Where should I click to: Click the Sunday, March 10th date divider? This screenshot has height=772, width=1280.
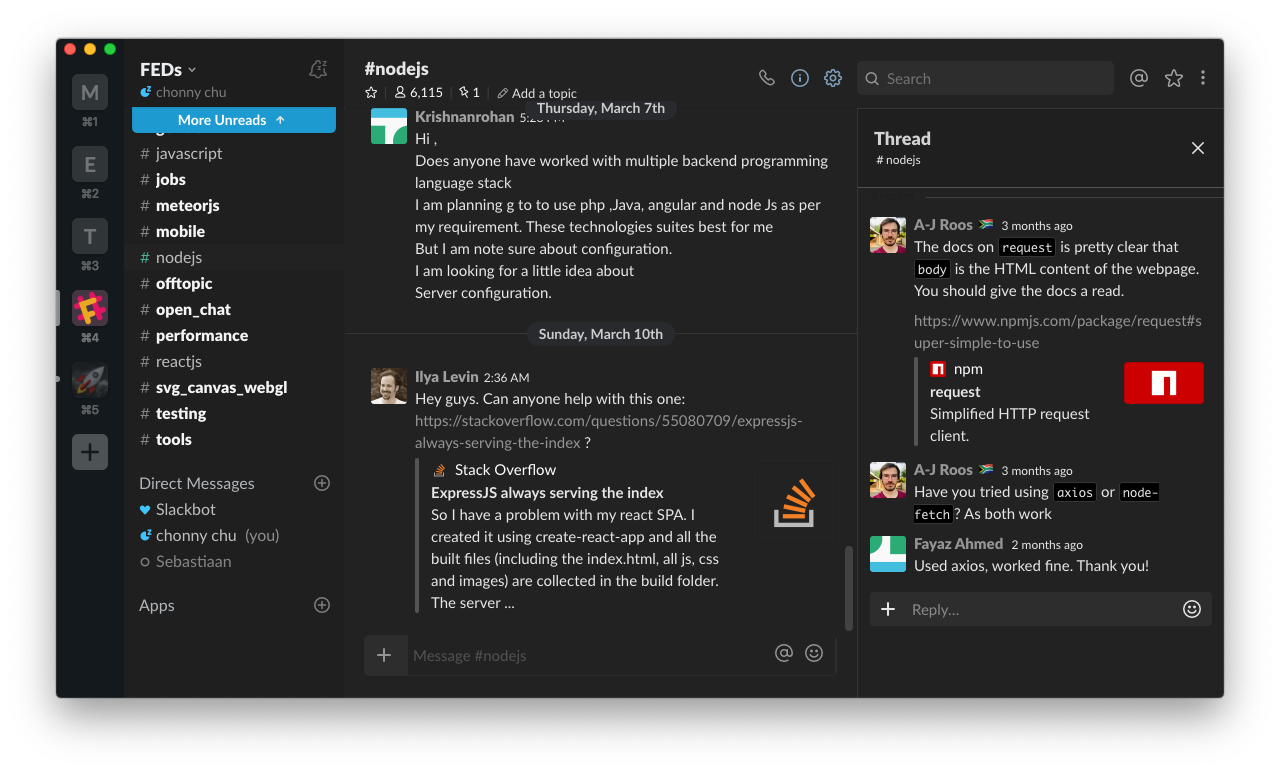click(600, 334)
